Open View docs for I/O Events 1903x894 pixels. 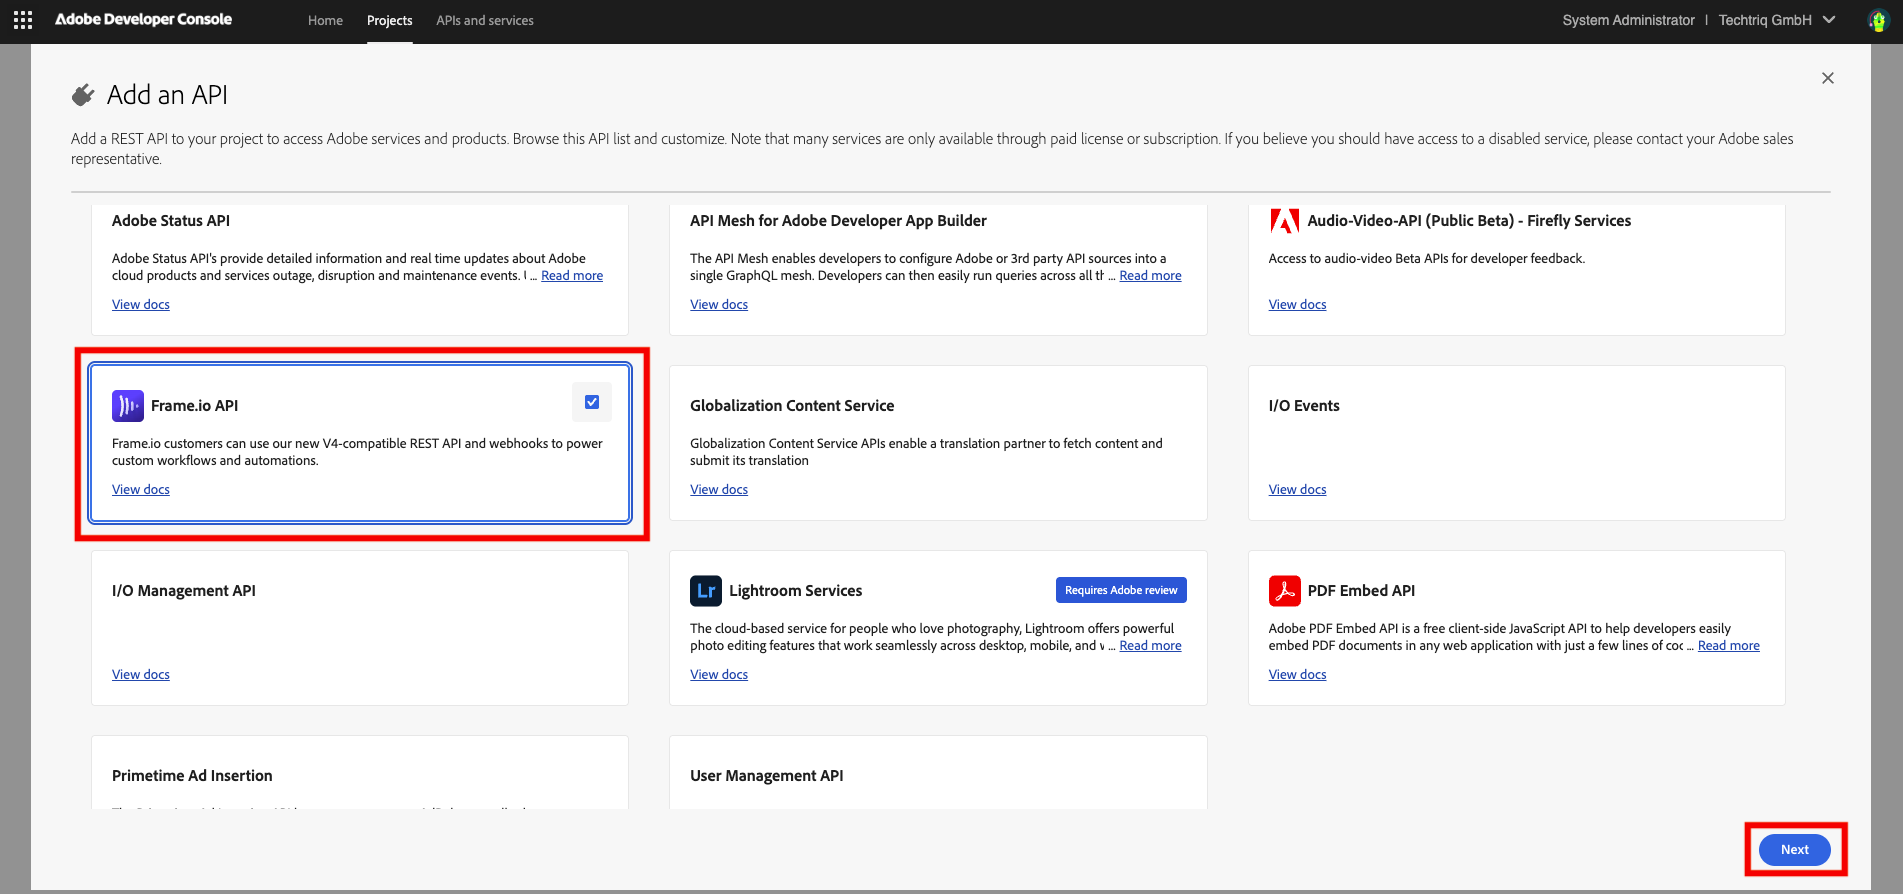tap(1297, 490)
